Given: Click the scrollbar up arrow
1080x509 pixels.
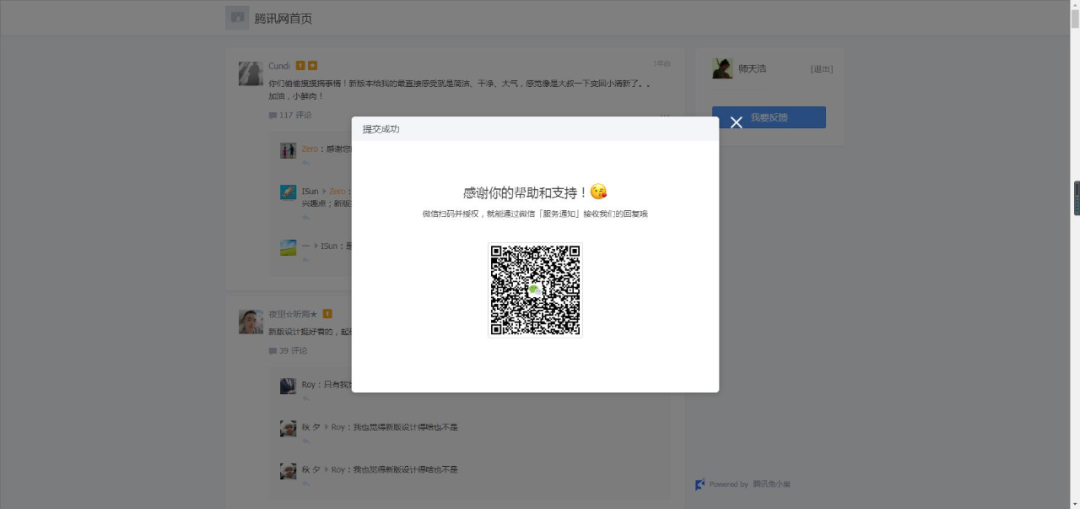Looking at the screenshot, I should point(1074,5).
